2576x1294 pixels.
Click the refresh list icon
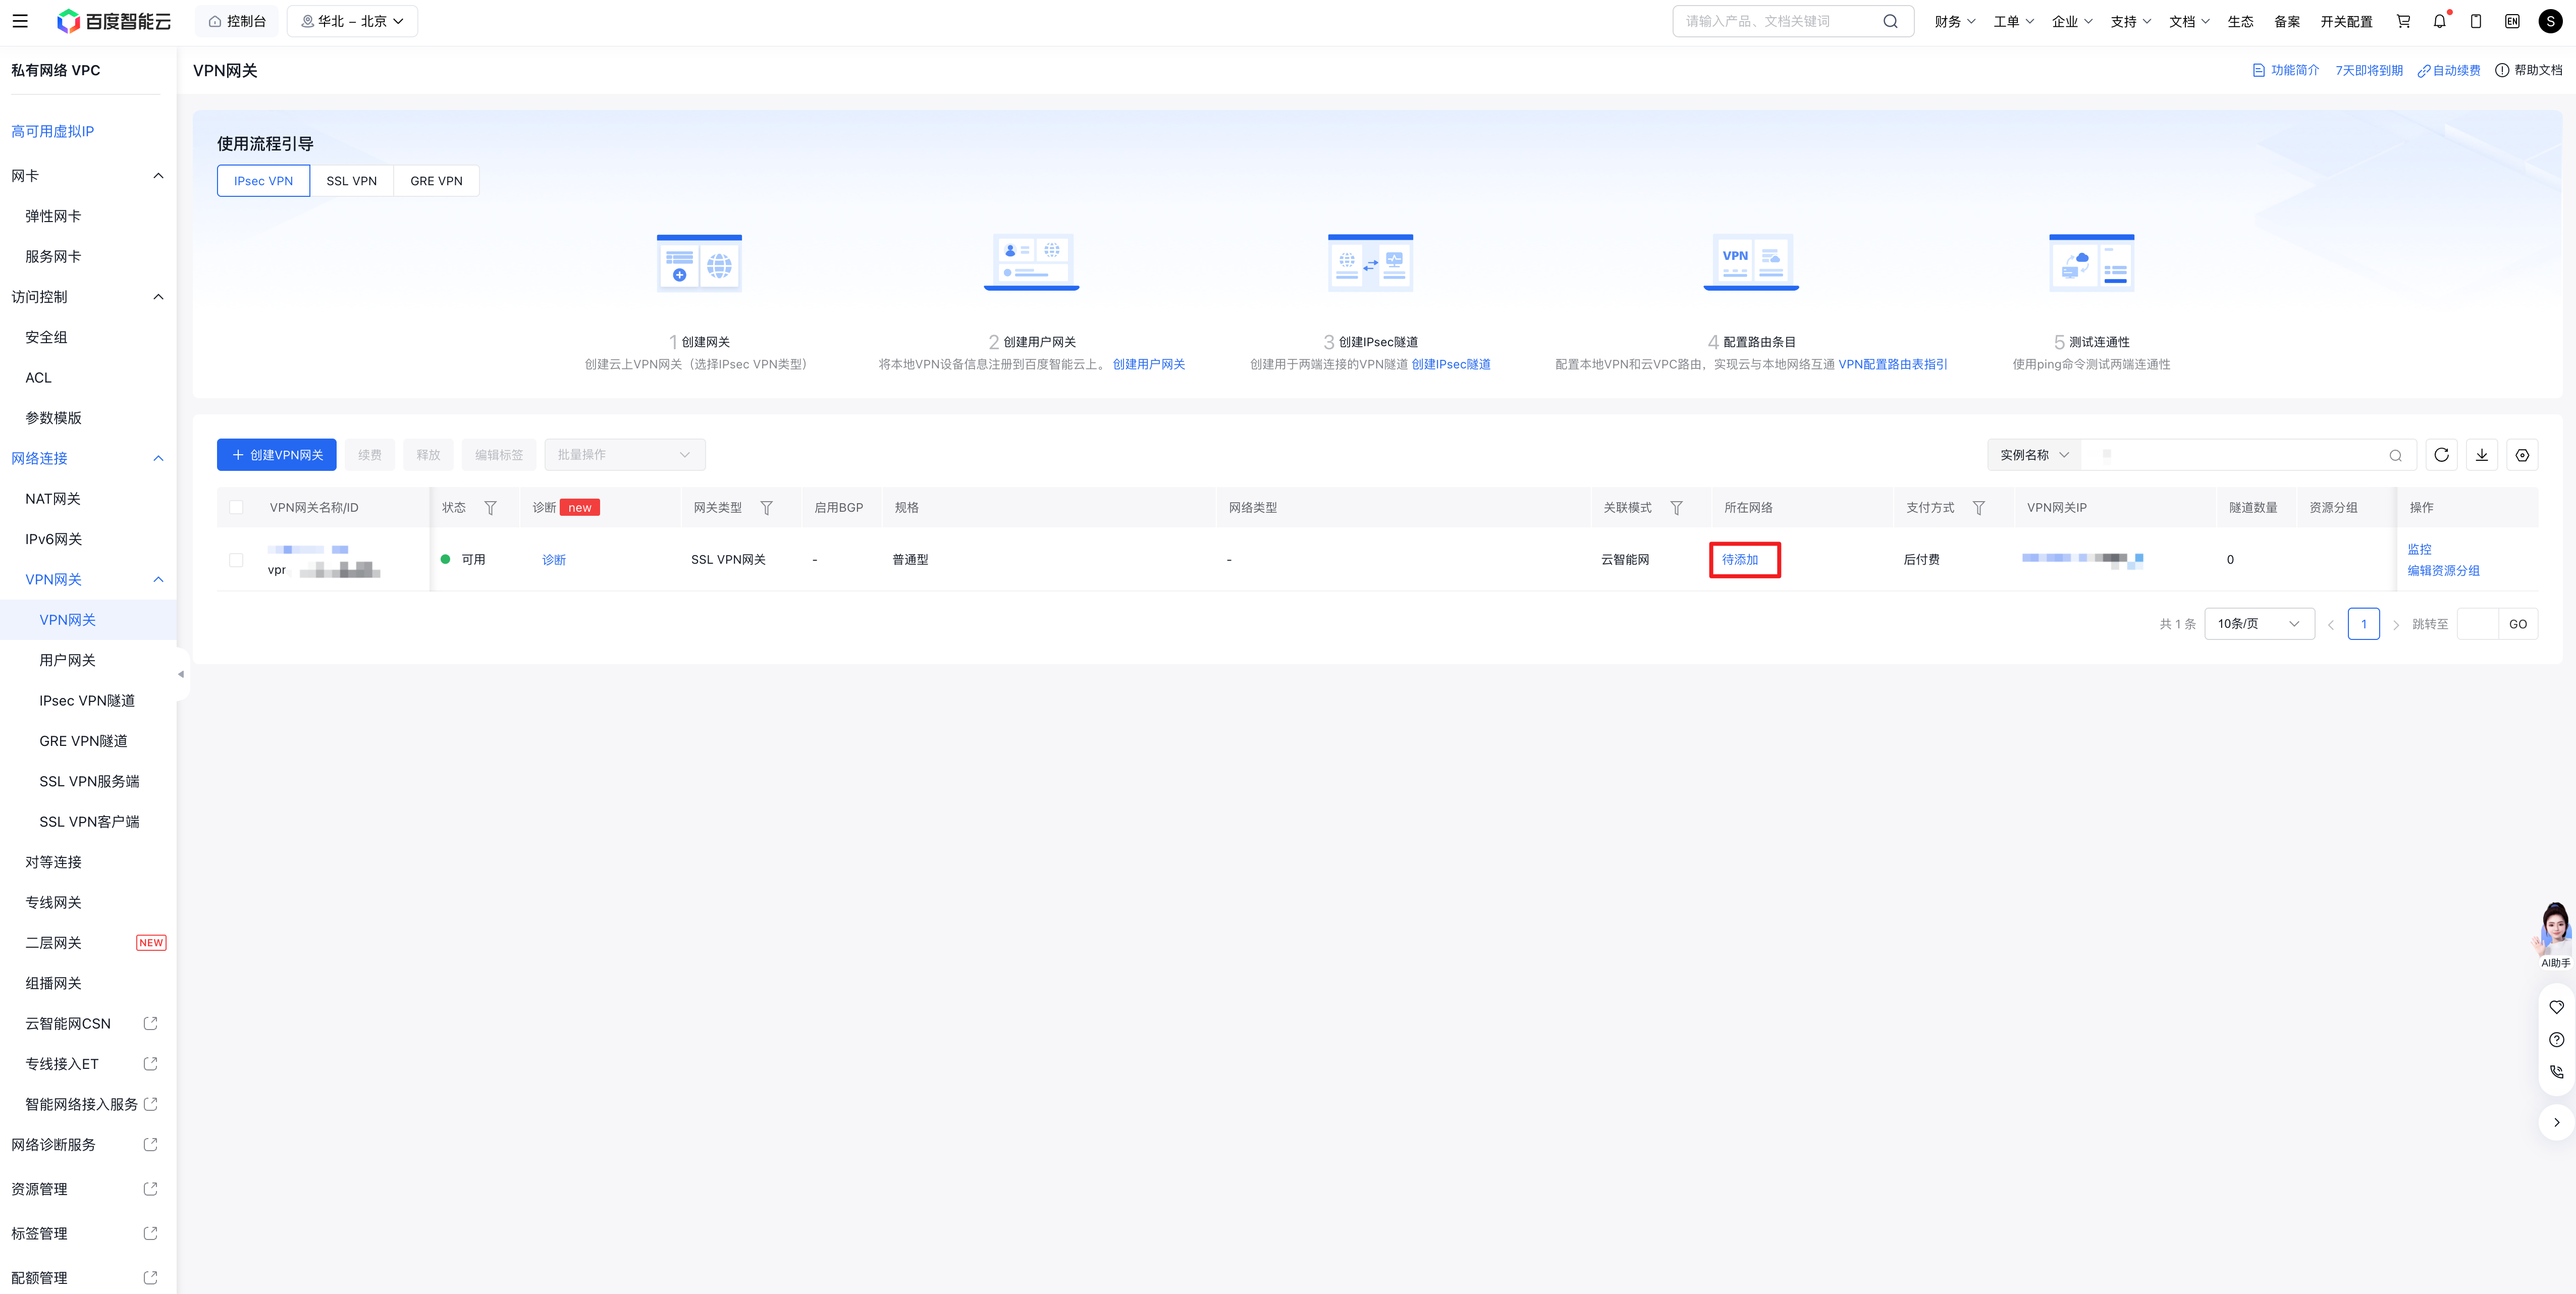[2441, 455]
